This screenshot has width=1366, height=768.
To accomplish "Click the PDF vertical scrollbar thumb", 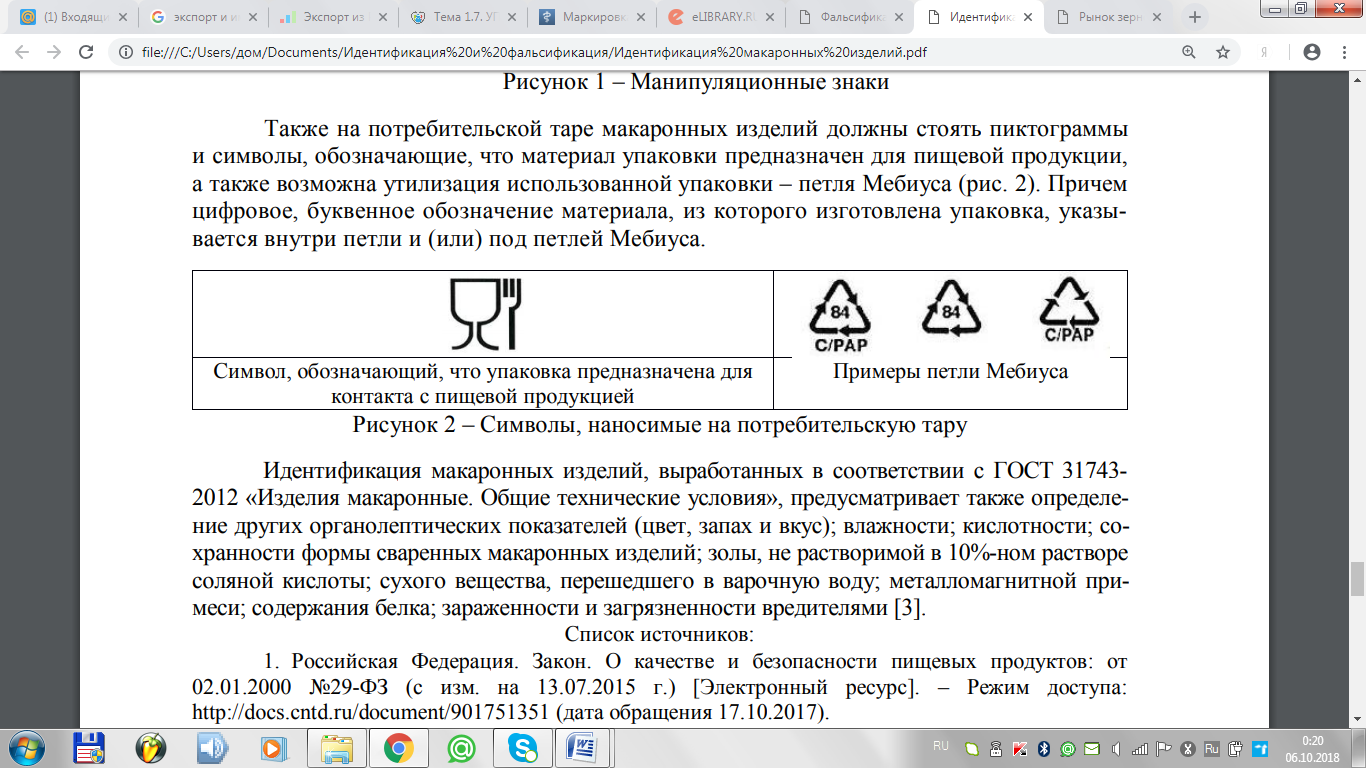I will coord(1357,578).
